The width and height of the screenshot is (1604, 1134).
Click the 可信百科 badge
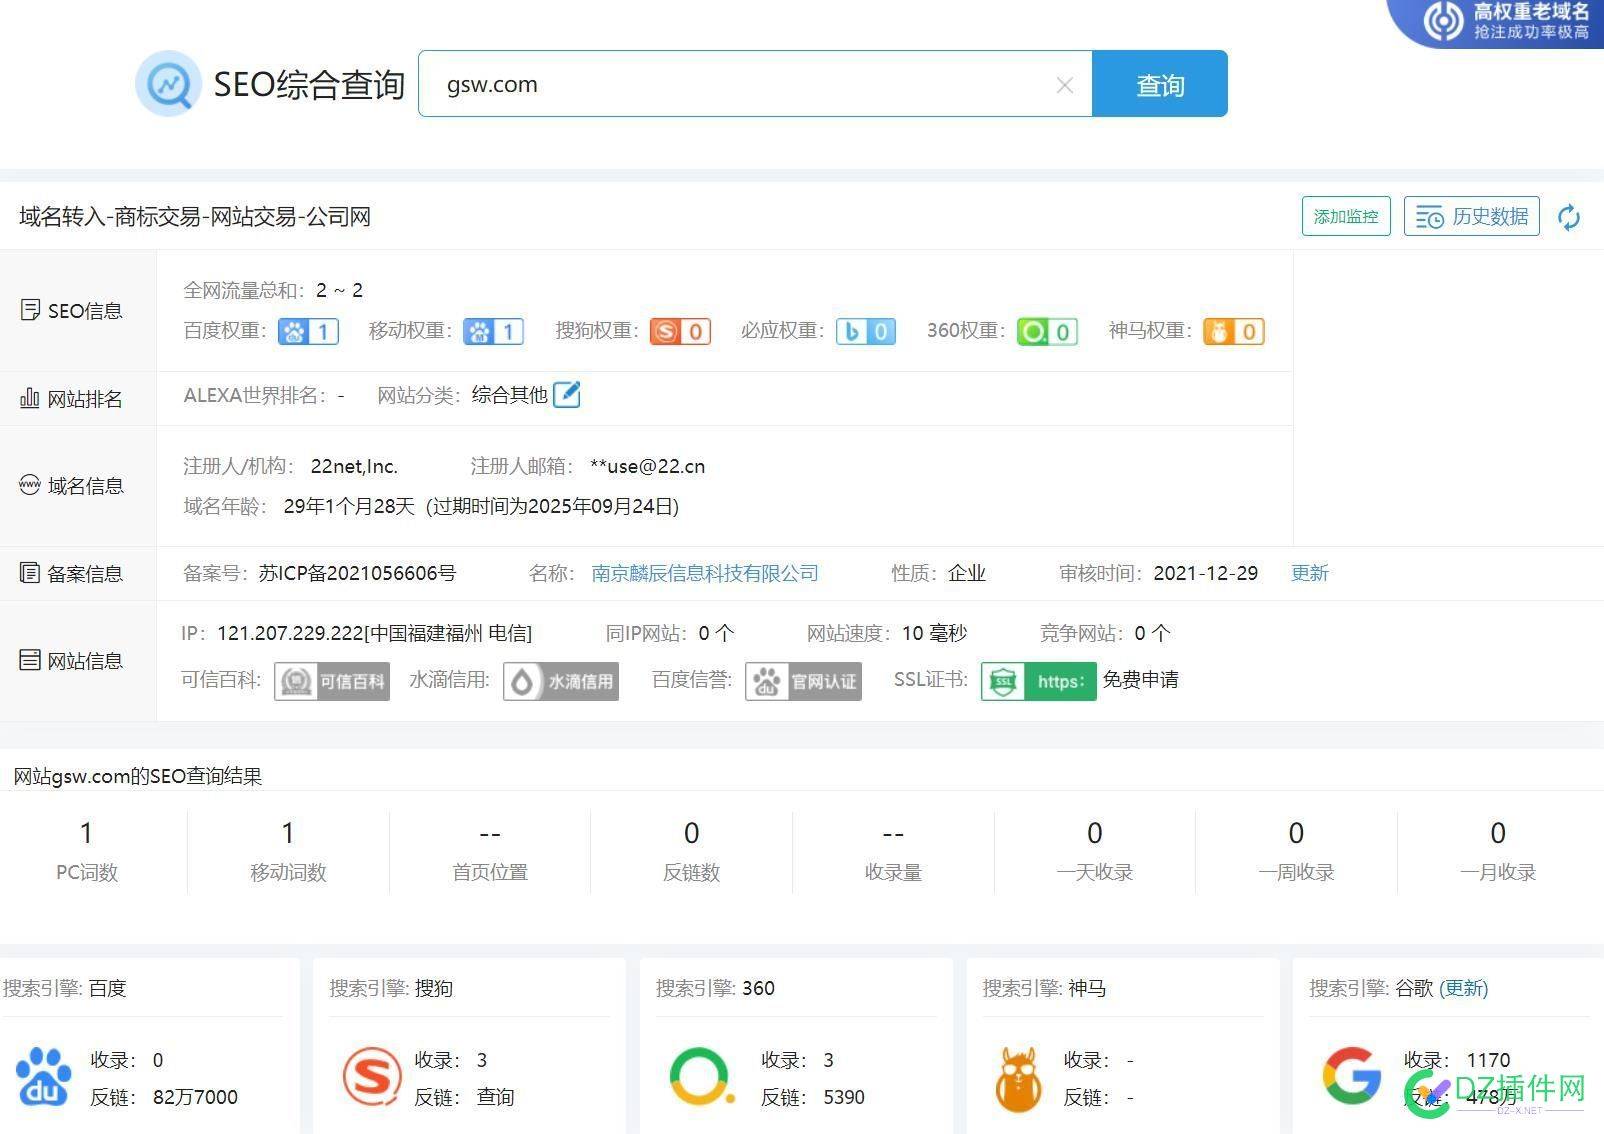coord(332,681)
